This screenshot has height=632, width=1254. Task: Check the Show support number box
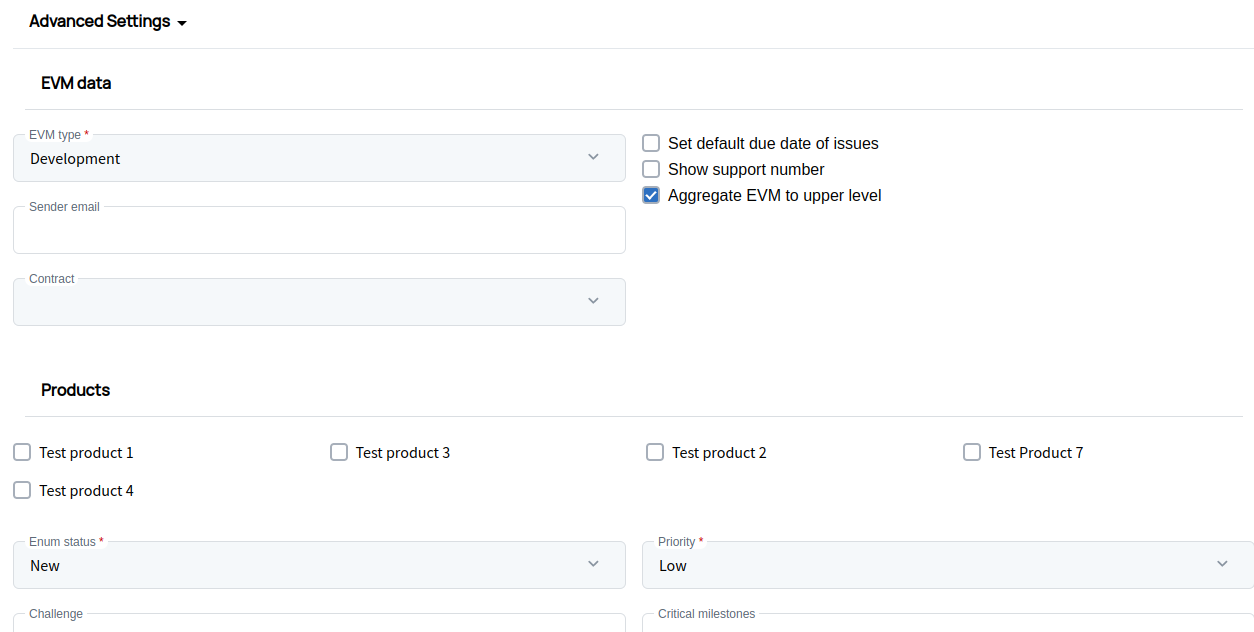(x=651, y=169)
